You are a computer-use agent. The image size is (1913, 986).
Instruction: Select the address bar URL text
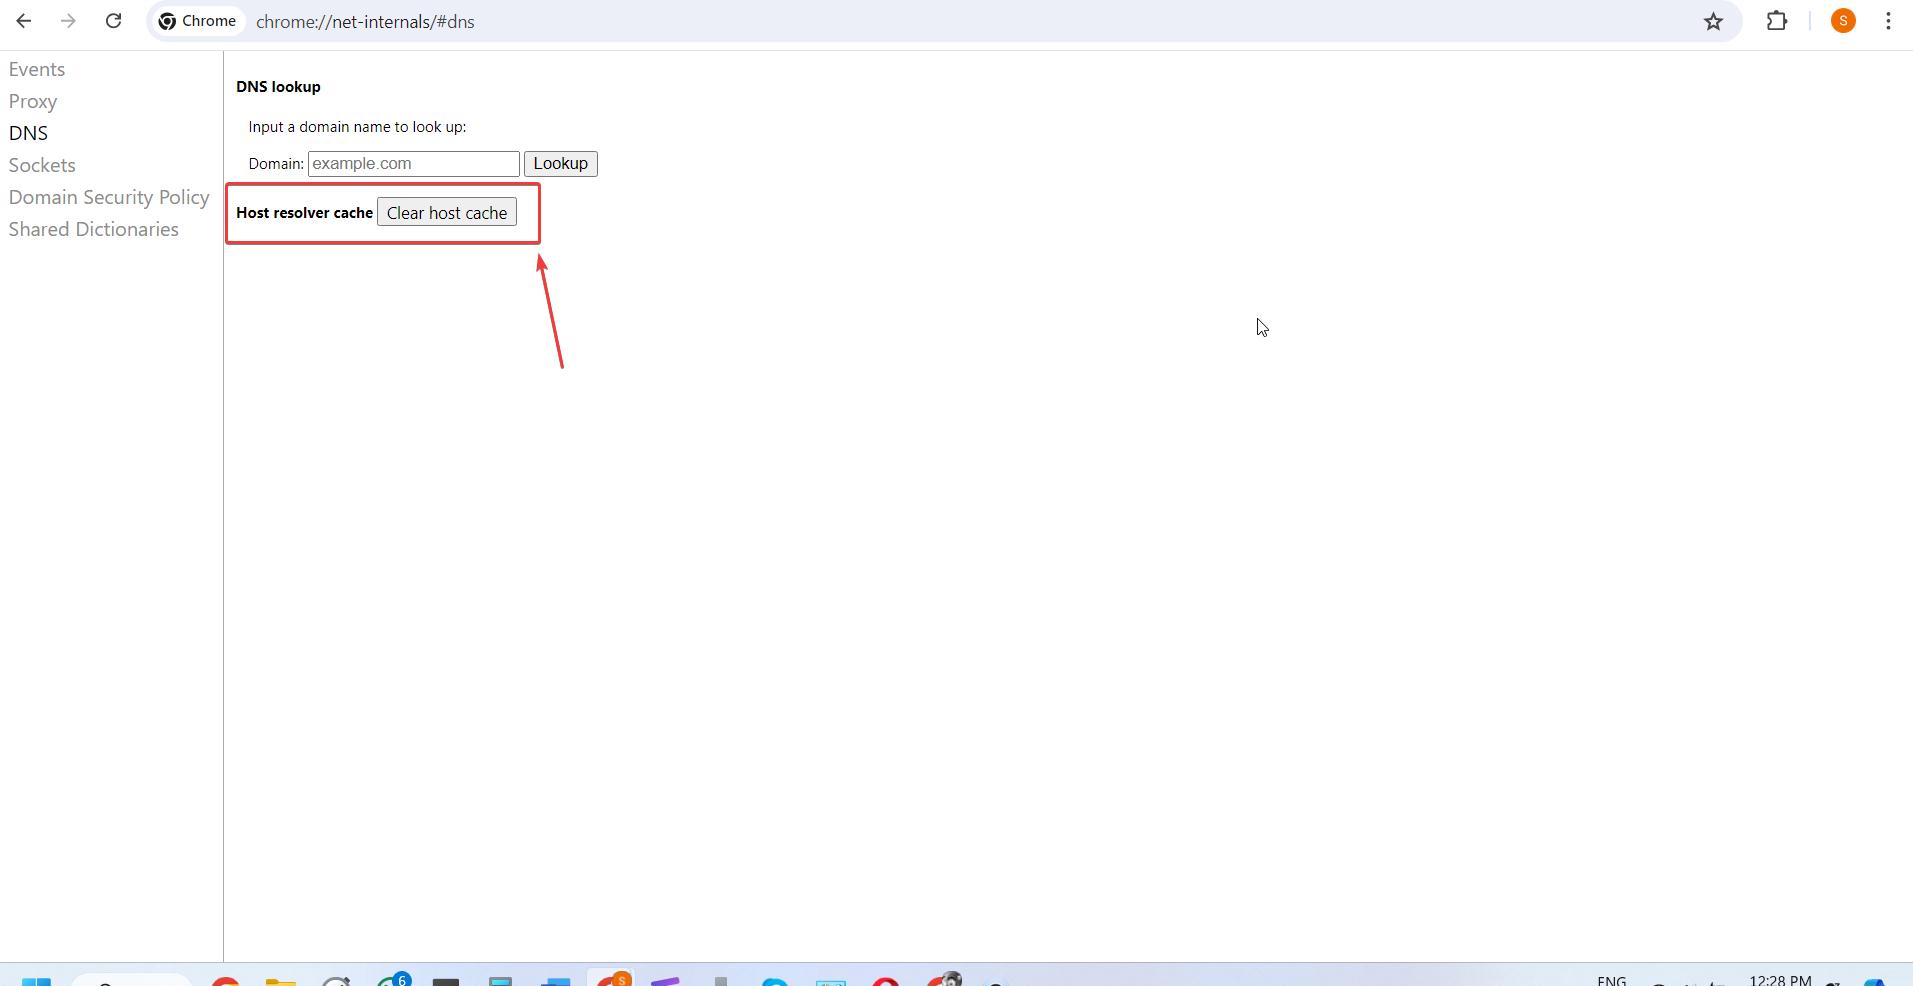(365, 22)
